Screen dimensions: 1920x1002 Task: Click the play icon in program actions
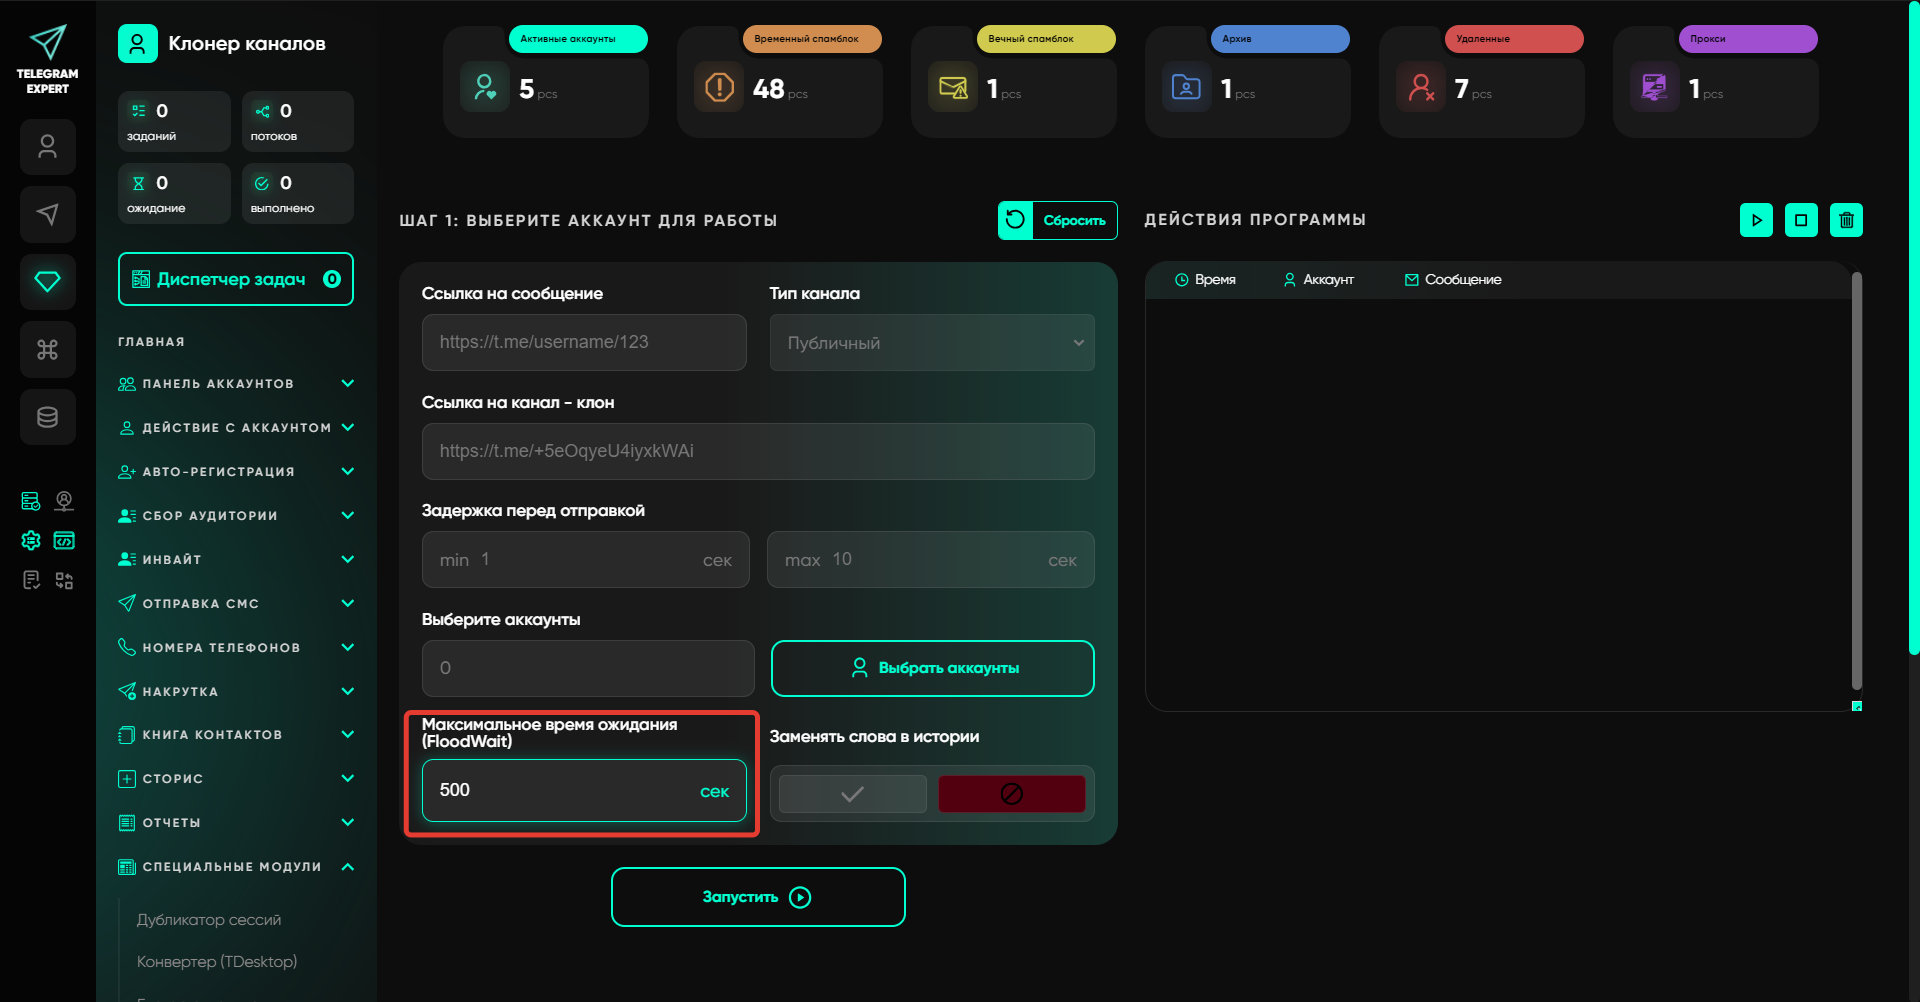pyautogui.click(x=1756, y=220)
